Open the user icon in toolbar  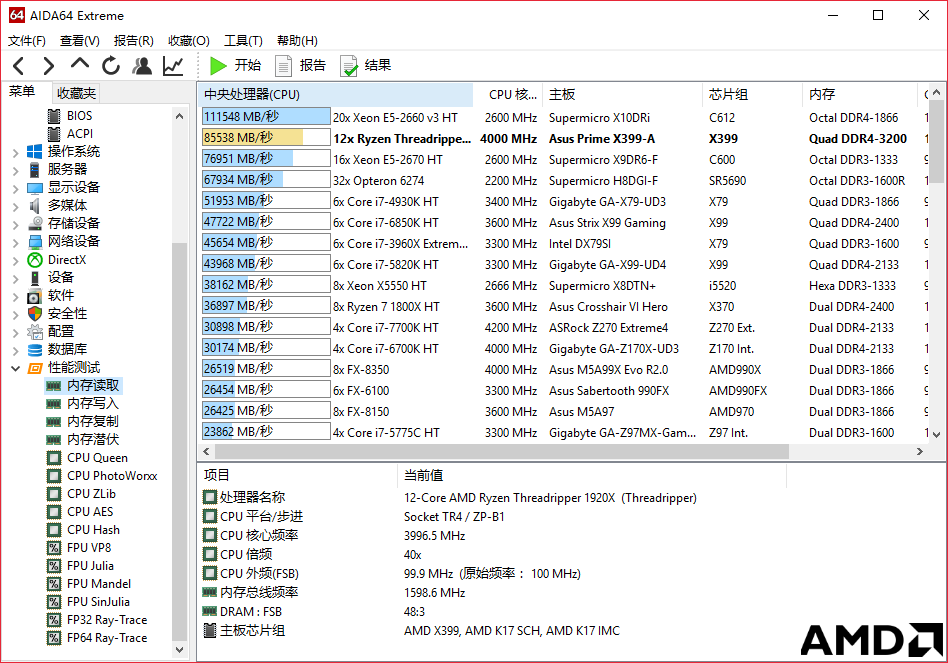pos(142,65)
